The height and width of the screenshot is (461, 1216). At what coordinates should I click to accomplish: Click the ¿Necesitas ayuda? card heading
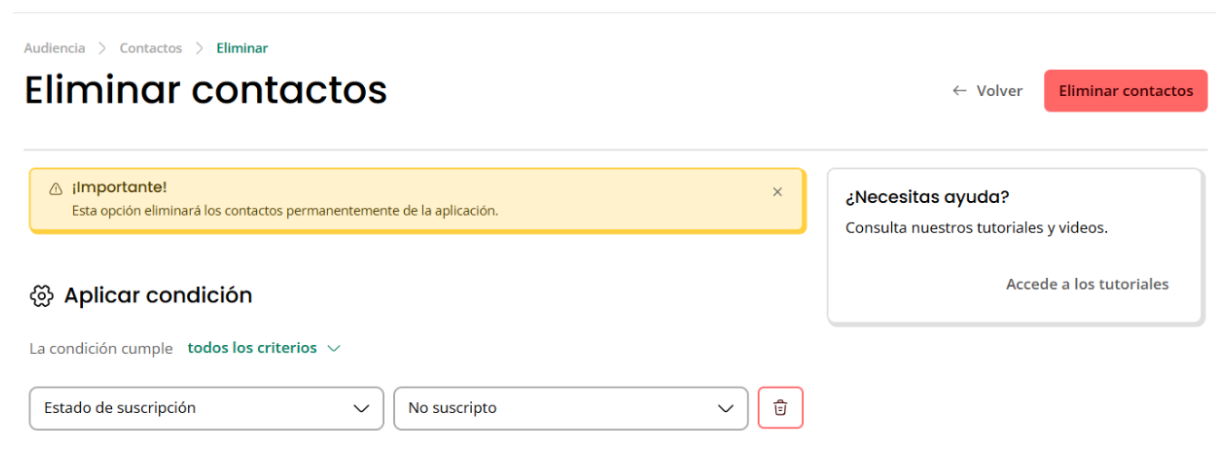[927, 197]
